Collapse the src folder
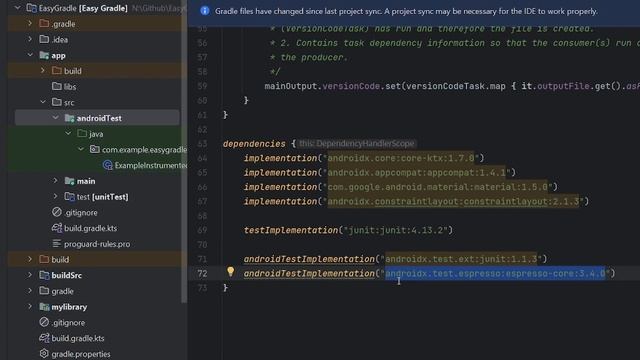This screenshot has width=640, height=360. point(42,102)
